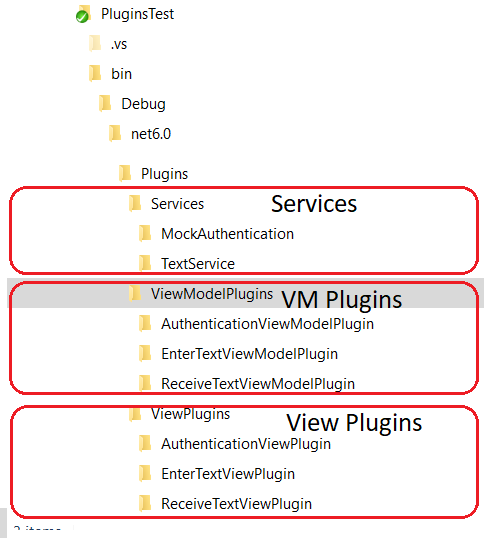Screen dimensions: 484x547
Task: Select the ViewPlugins folder label
Action: point(191,414)
